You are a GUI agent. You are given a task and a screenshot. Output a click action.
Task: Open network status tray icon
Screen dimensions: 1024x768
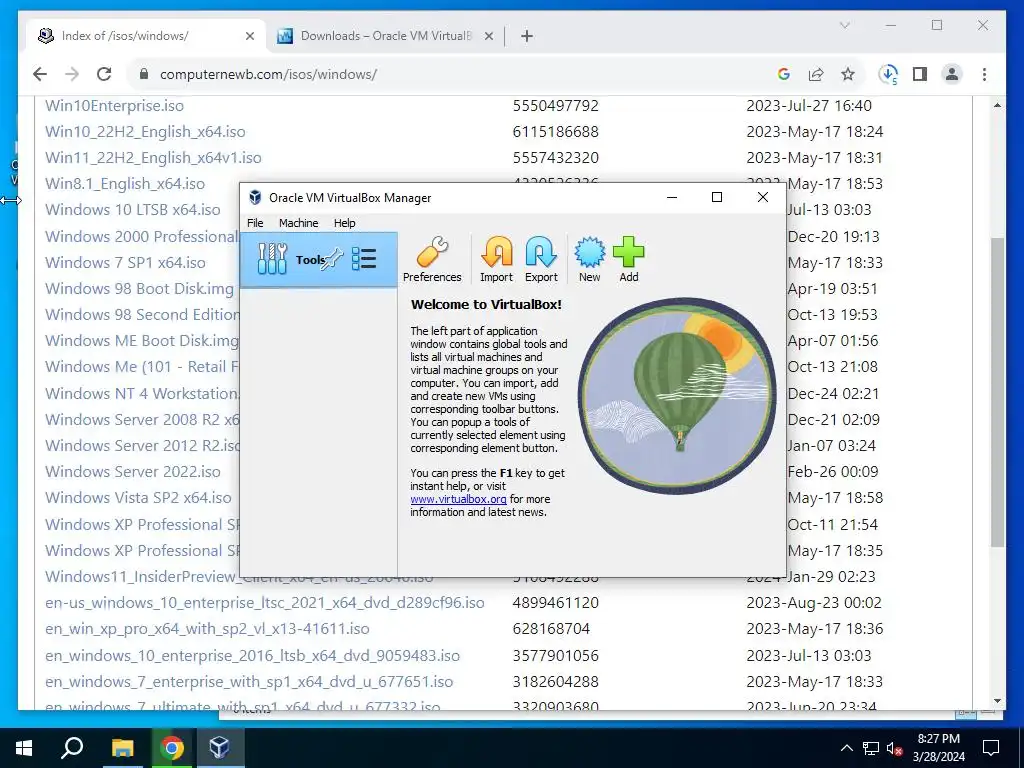click(x=871, y=748)
